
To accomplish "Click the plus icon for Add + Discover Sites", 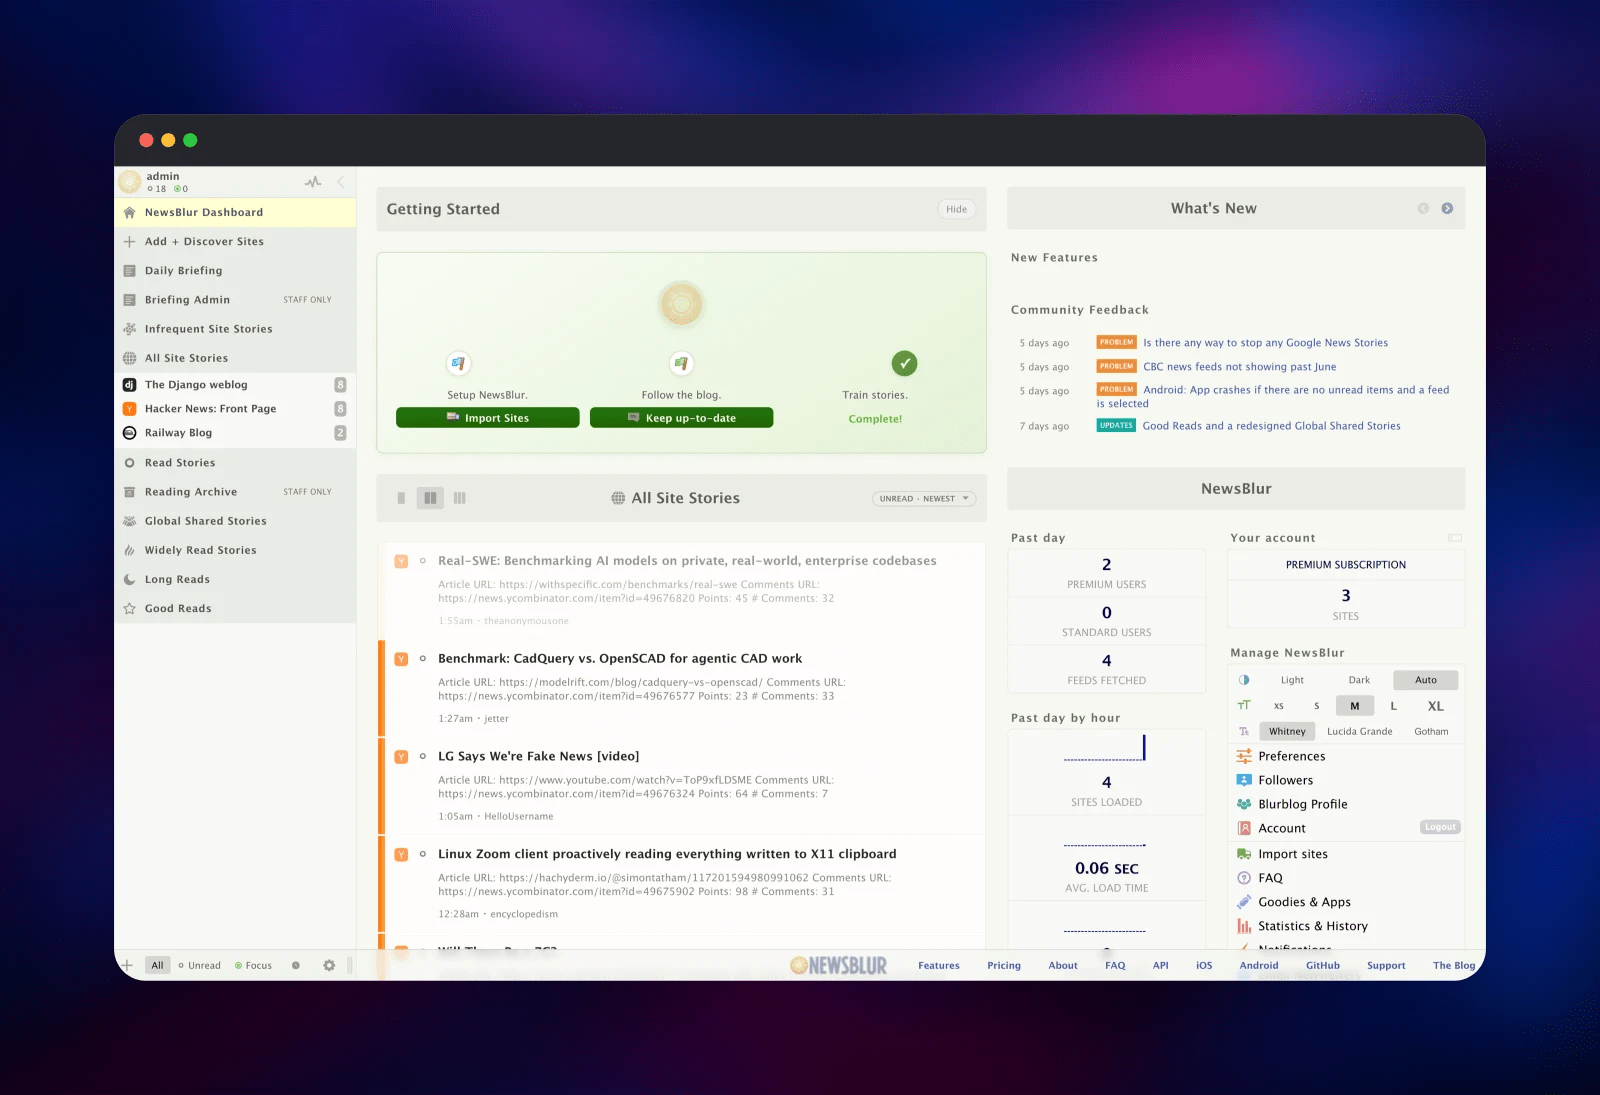I will coord(129,241).
